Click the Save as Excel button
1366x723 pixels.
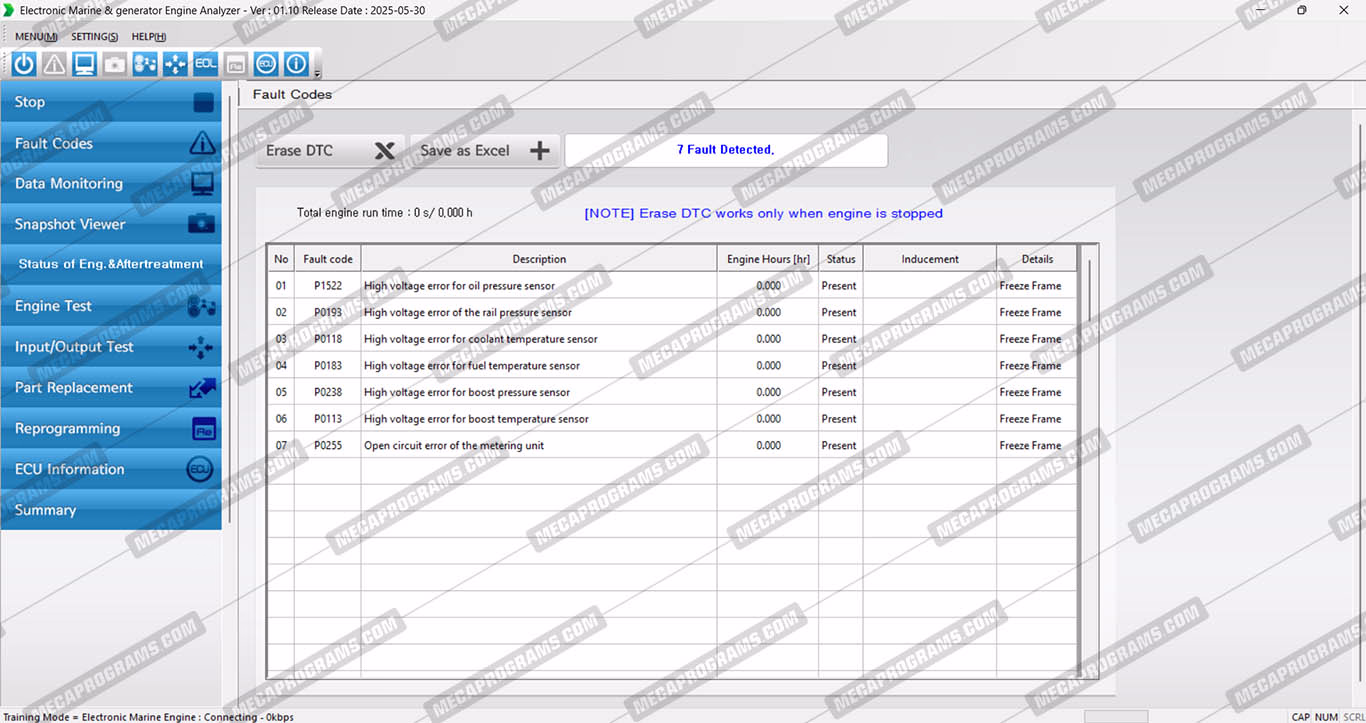tap(484, 151)
